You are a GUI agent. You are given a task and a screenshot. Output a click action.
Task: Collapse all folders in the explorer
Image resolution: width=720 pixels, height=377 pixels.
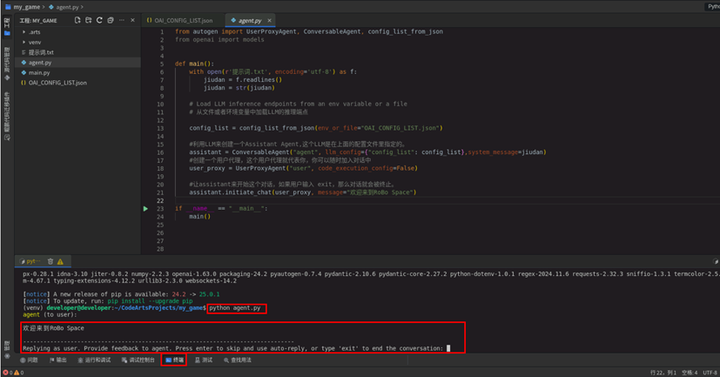point(110,20)
